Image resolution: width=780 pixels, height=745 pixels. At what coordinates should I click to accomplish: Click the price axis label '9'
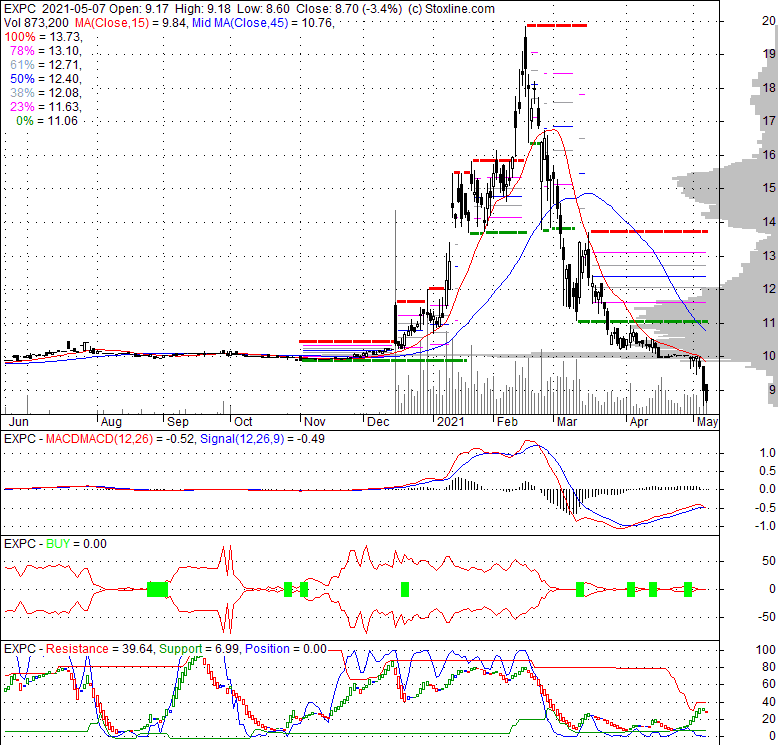(772, 389)
